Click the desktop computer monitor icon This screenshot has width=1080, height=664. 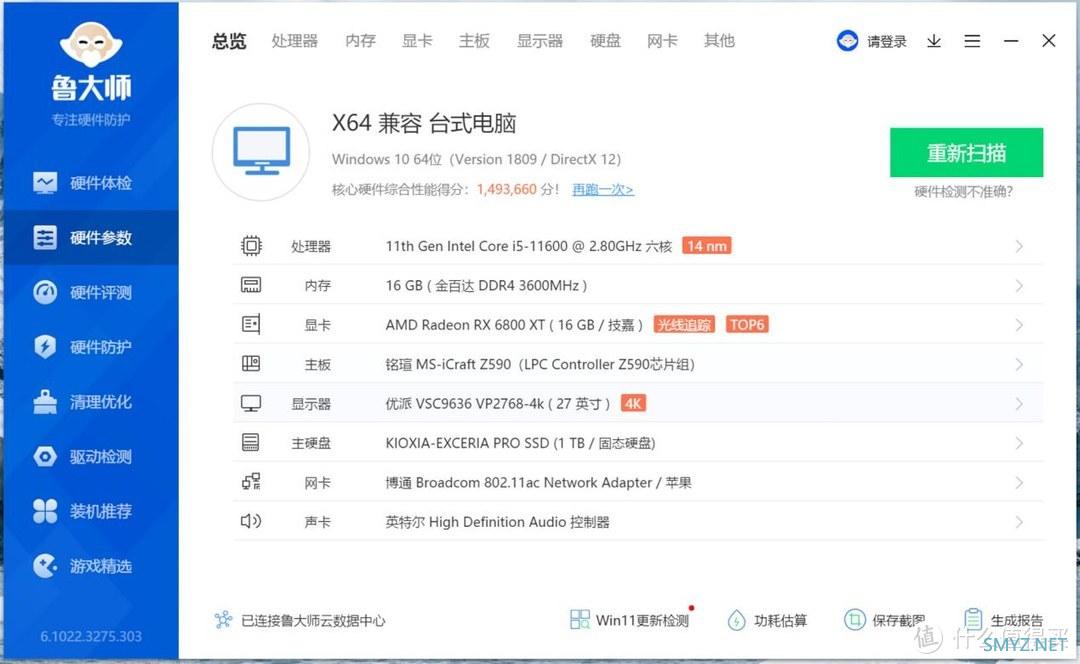pyautogui.click(x=261, y=151)
